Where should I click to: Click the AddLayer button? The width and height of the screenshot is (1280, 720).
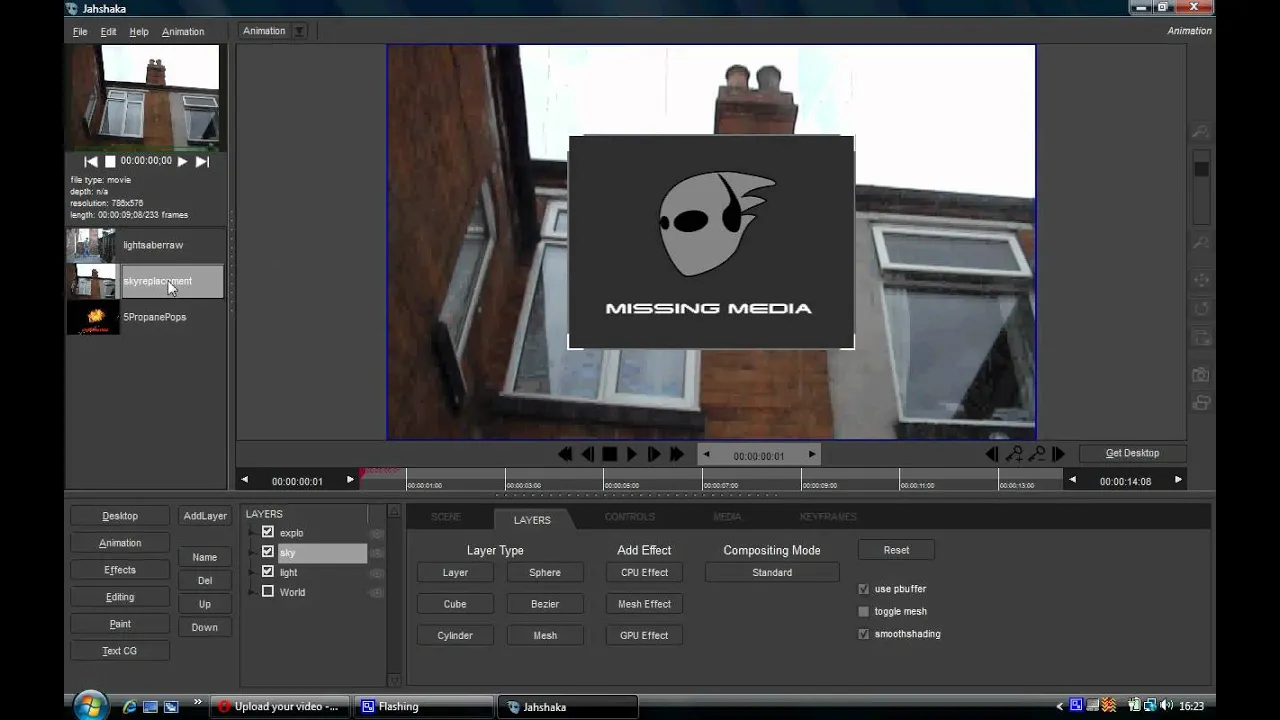[205, 516]
